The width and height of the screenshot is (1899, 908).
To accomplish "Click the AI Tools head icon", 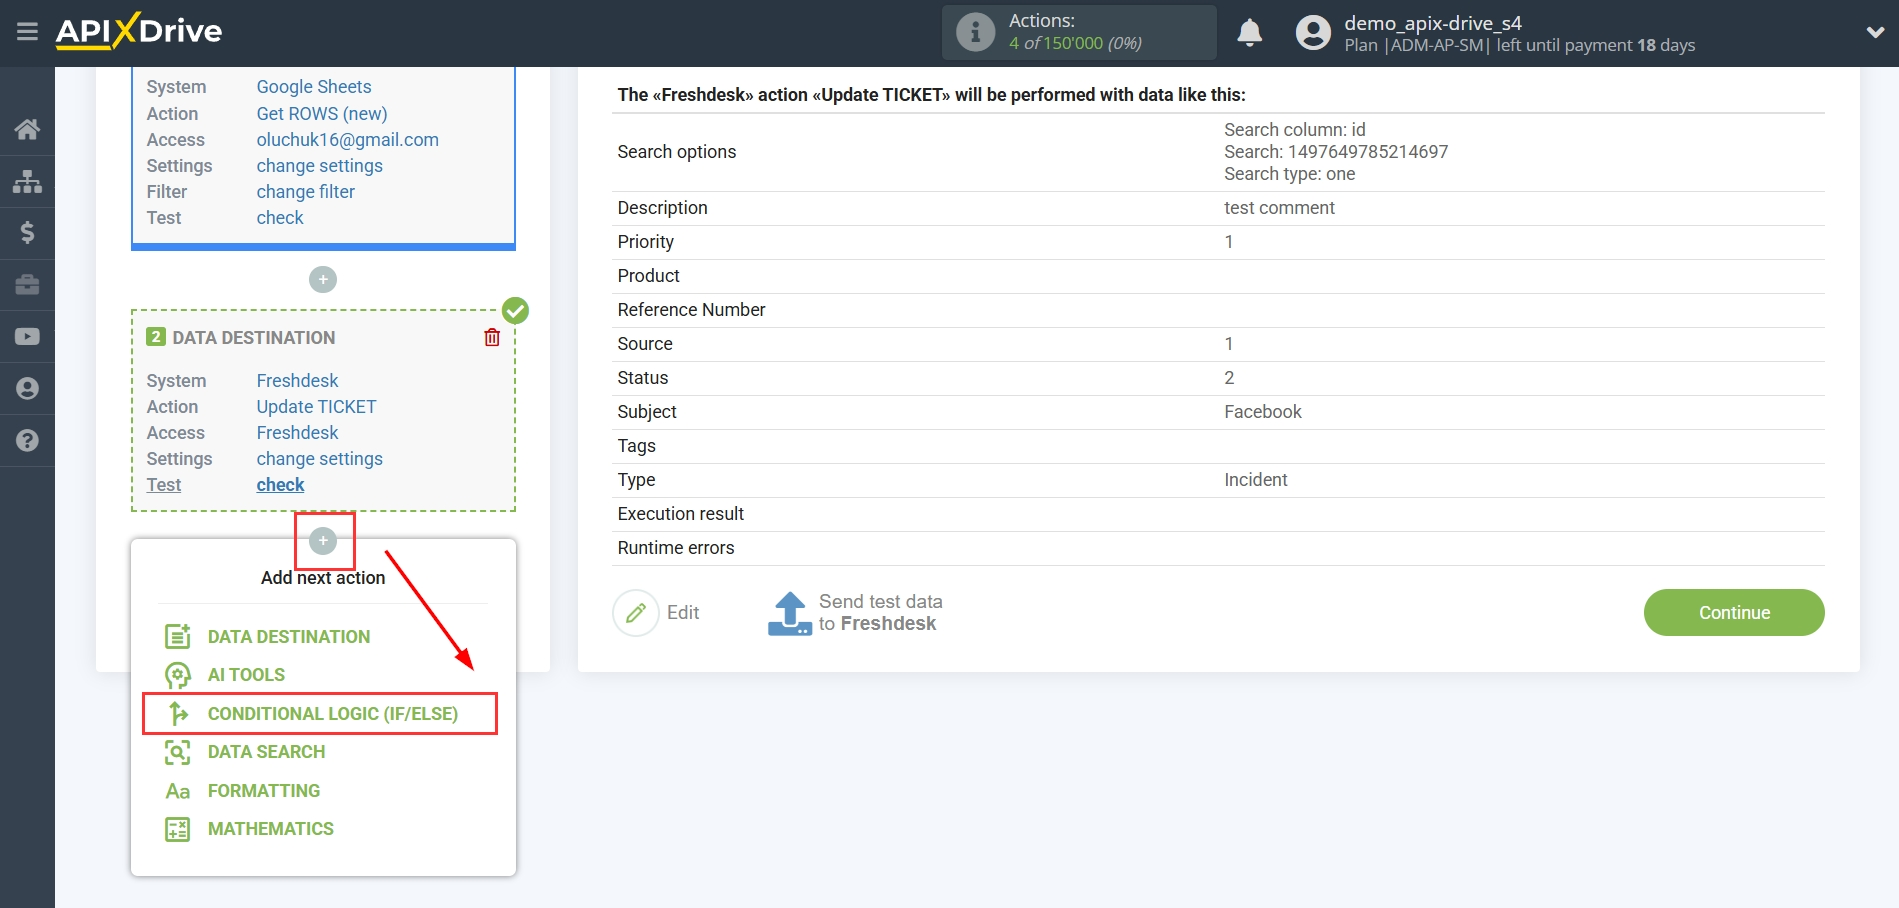I will coord(178,675).
